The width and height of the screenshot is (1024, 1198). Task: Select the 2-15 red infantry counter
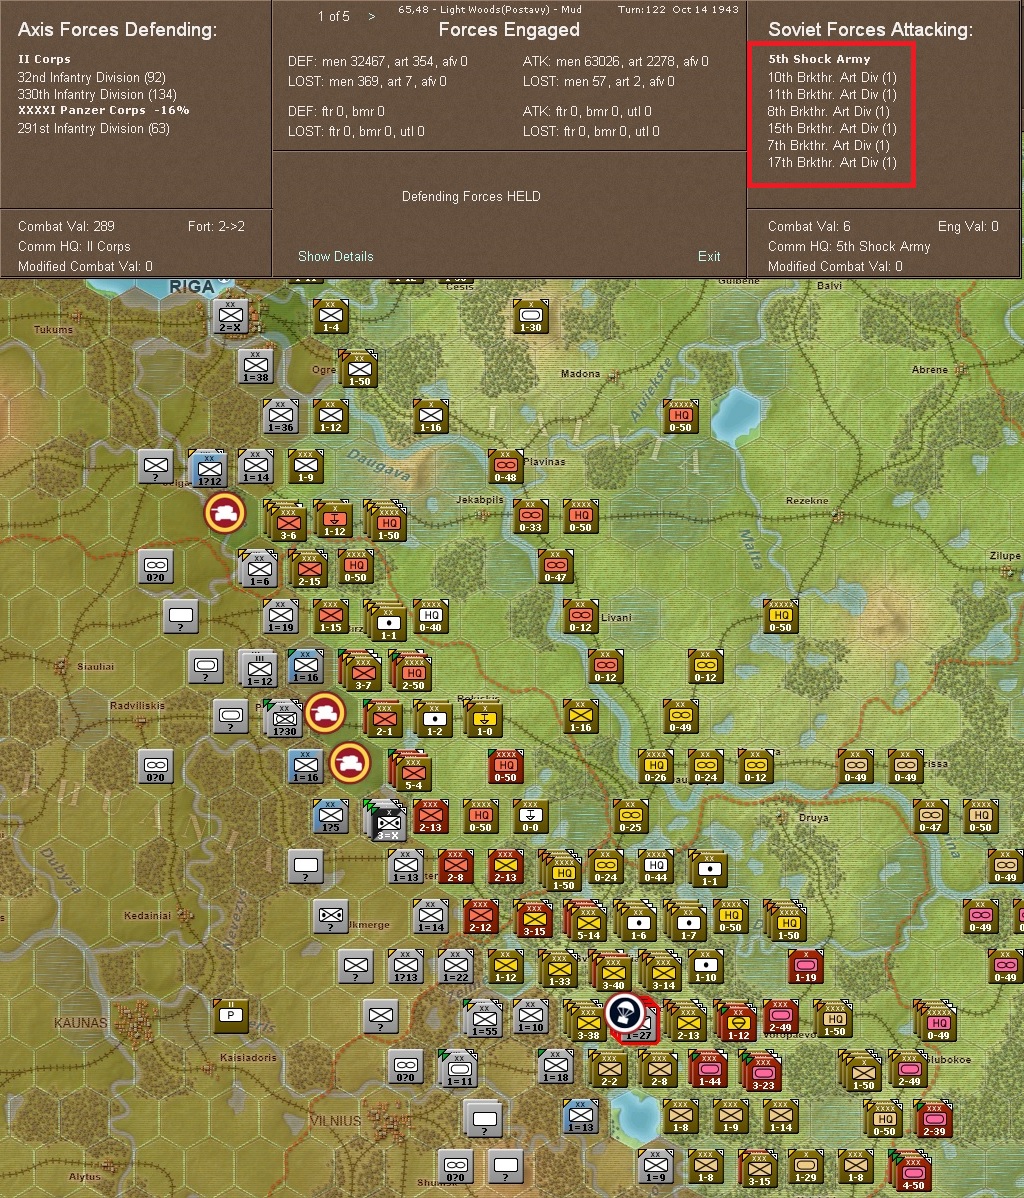point(308,569)
